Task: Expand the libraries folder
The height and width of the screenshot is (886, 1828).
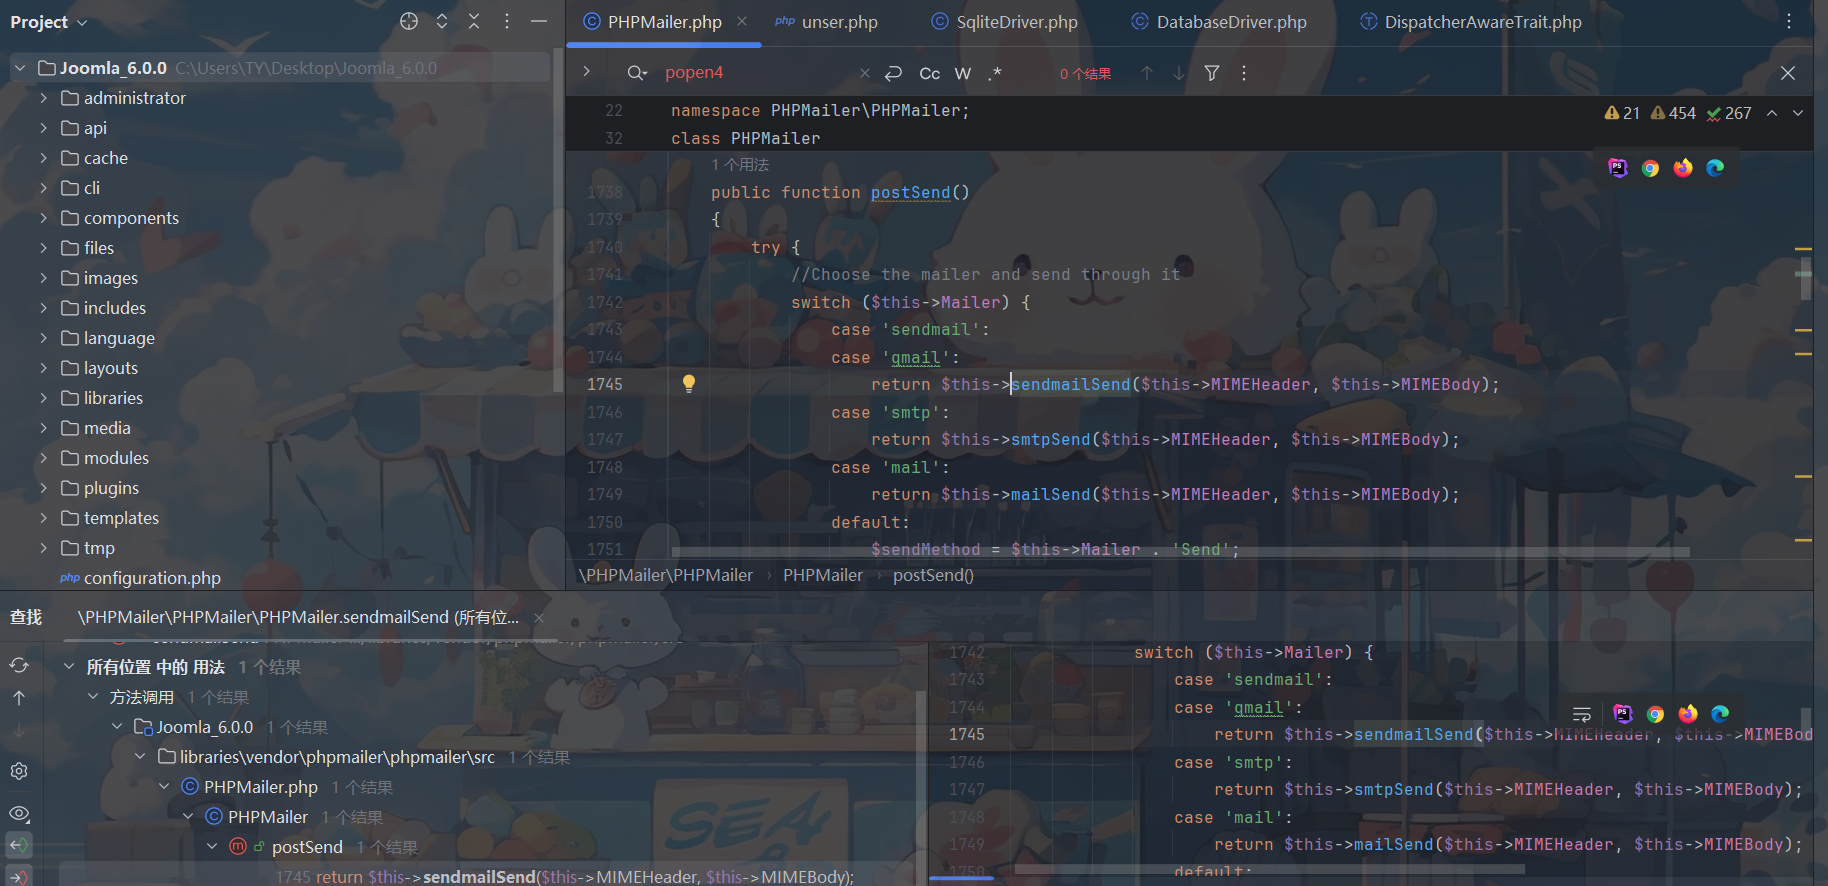Action: click(44, 398)
